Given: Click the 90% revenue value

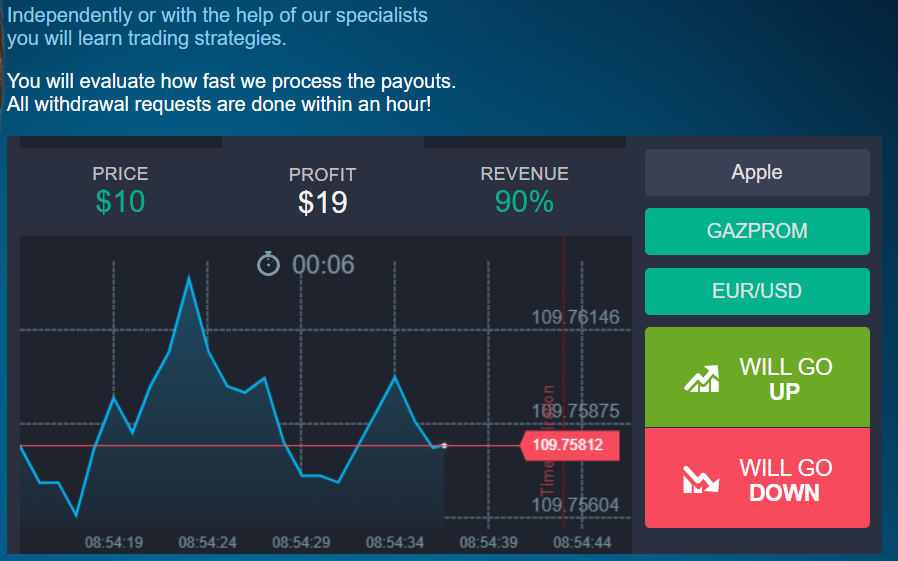Looking at the screenshot, I should point(524,202).
